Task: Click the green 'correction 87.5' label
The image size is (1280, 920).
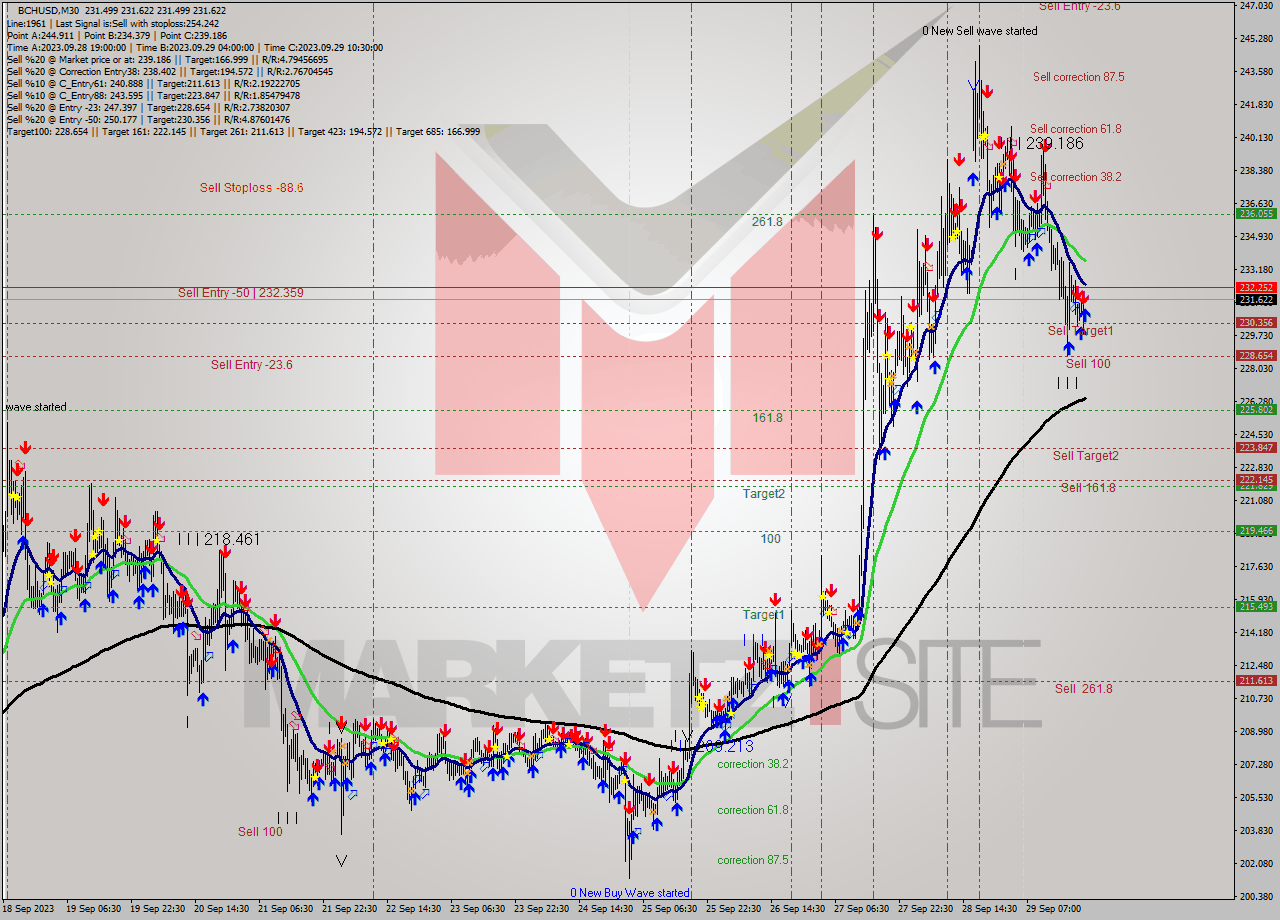Action: pyautogui.click(x=754, y=860)
